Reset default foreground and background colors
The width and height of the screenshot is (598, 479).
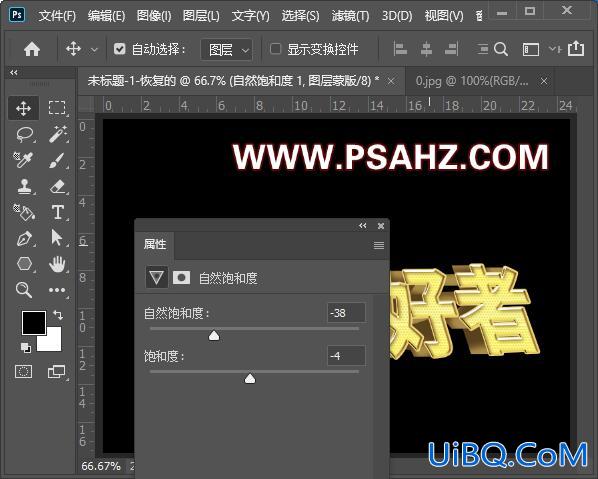point(26,347)
